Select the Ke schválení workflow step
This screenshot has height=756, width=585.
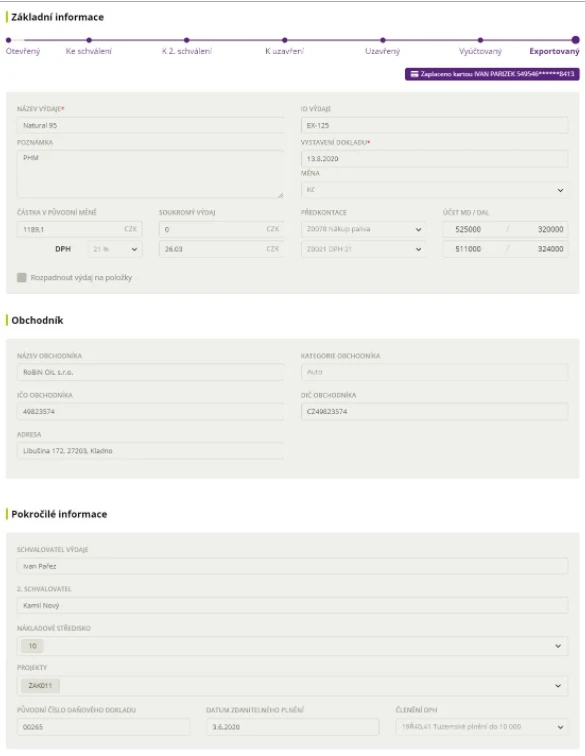tap(89, 51)
